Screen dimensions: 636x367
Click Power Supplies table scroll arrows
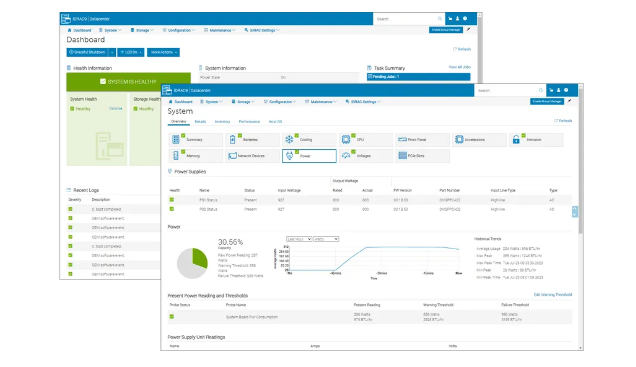575,211
